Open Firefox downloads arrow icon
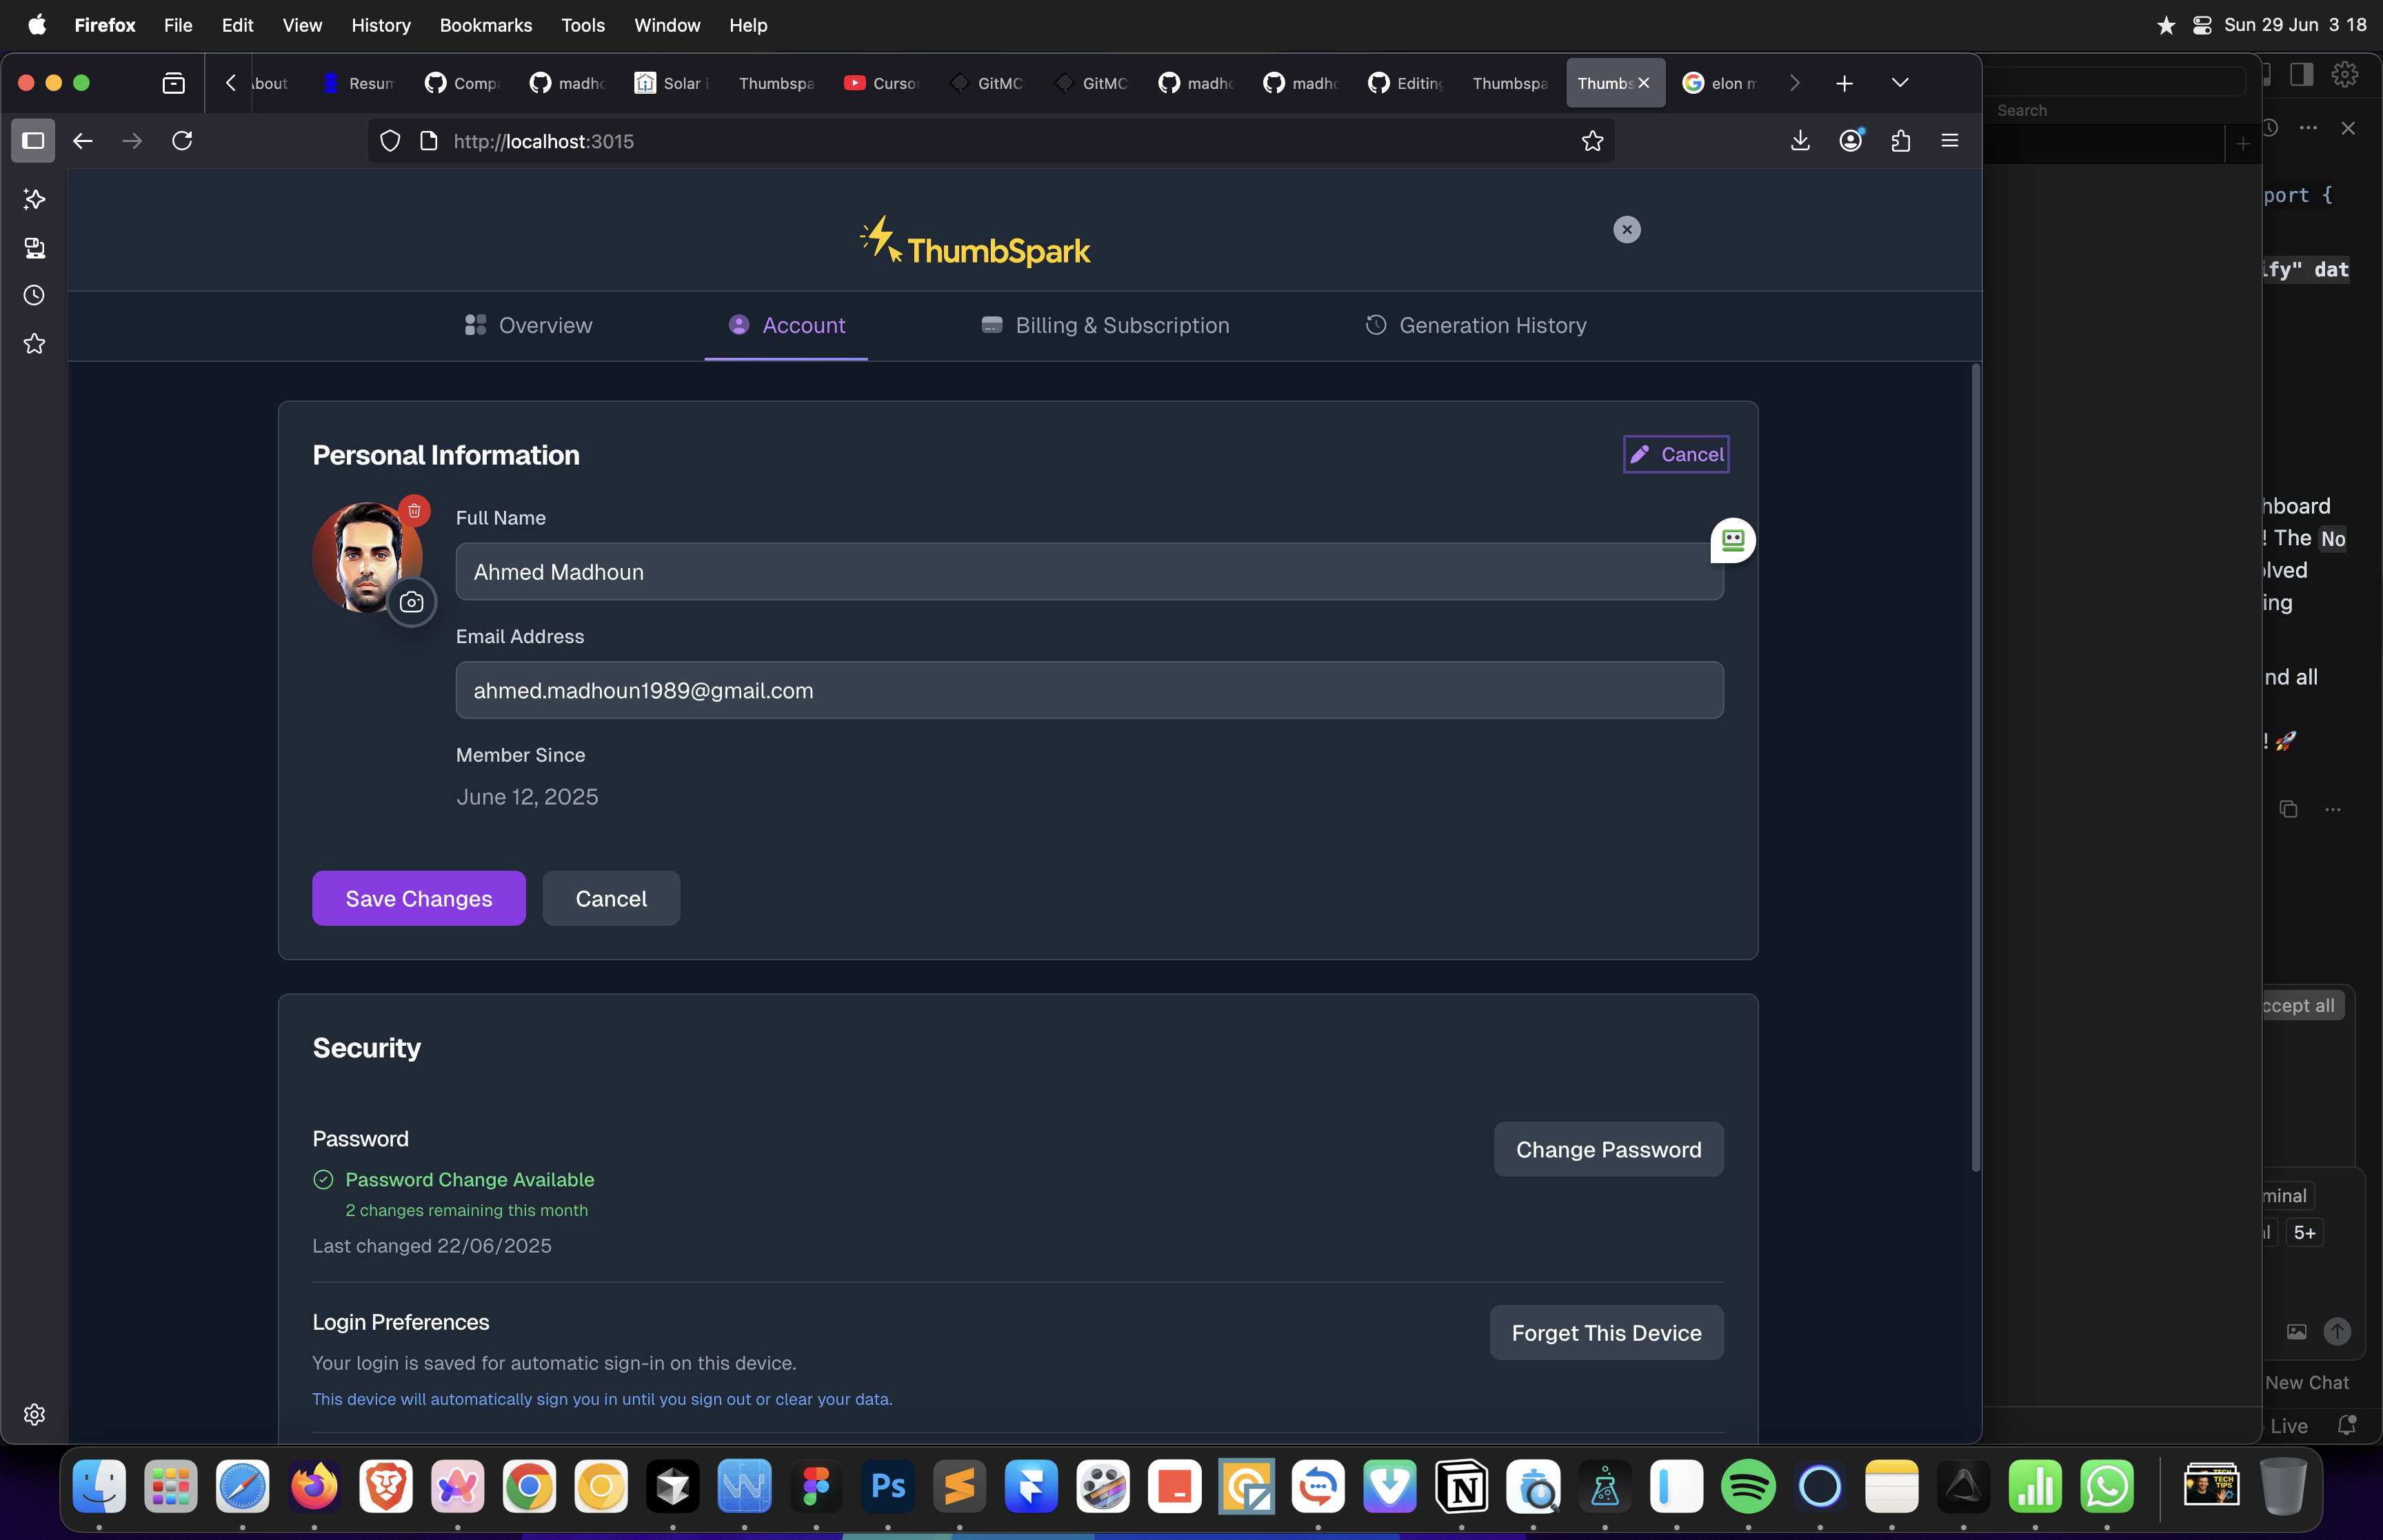The image size is (2383, 1540). tap(1800, 141)
